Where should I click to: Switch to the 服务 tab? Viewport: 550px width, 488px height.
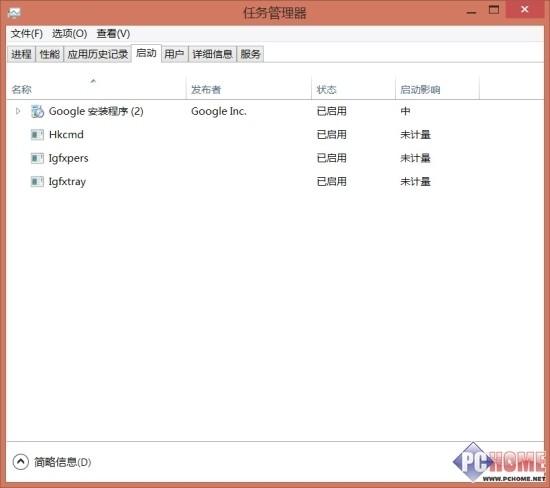[x=250, y=54]
